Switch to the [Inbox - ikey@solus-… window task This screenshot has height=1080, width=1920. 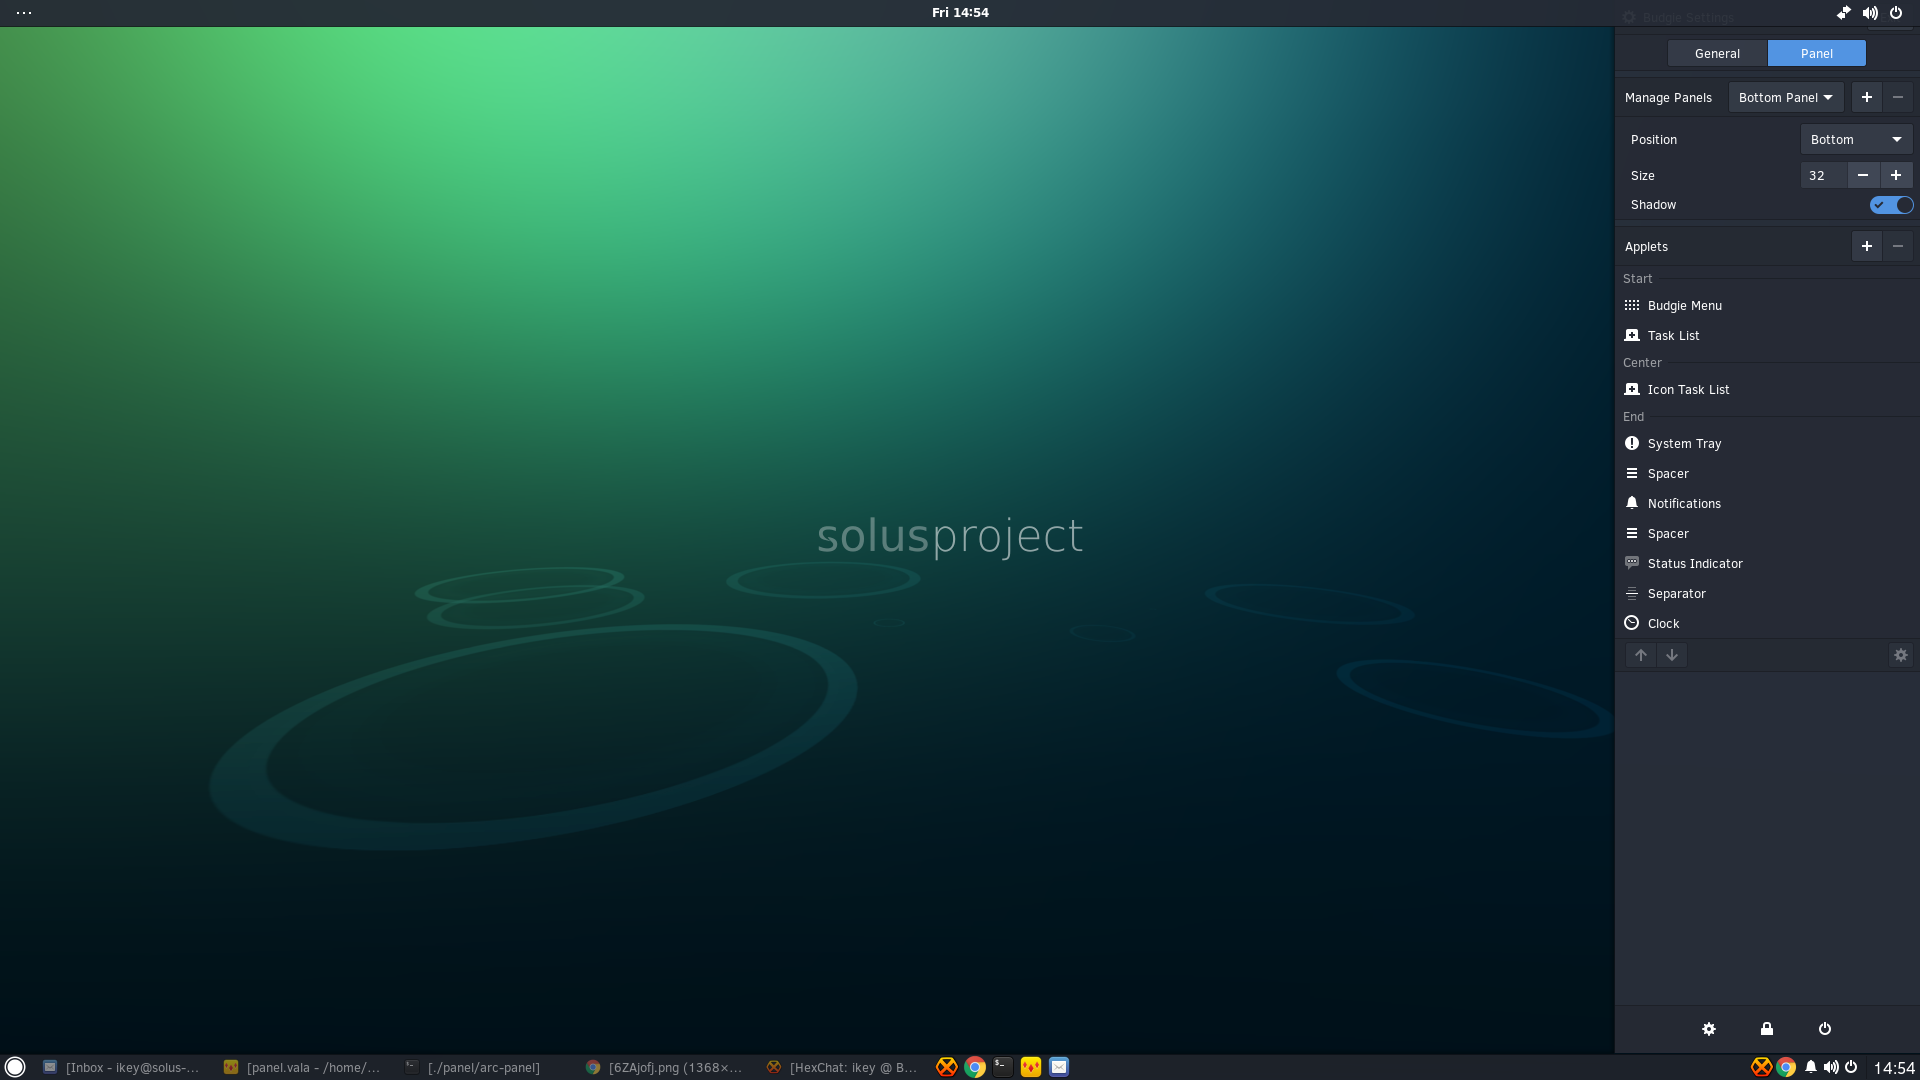121,1068
